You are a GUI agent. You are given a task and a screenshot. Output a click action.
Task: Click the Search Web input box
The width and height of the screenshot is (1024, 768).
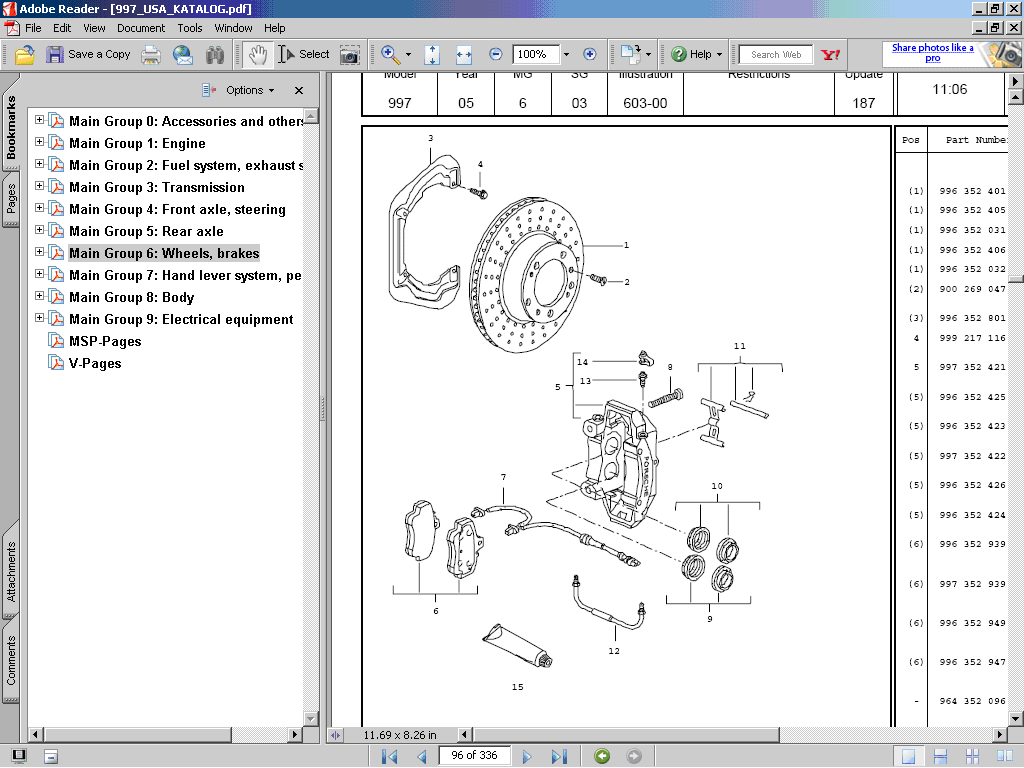pos(775,55)
